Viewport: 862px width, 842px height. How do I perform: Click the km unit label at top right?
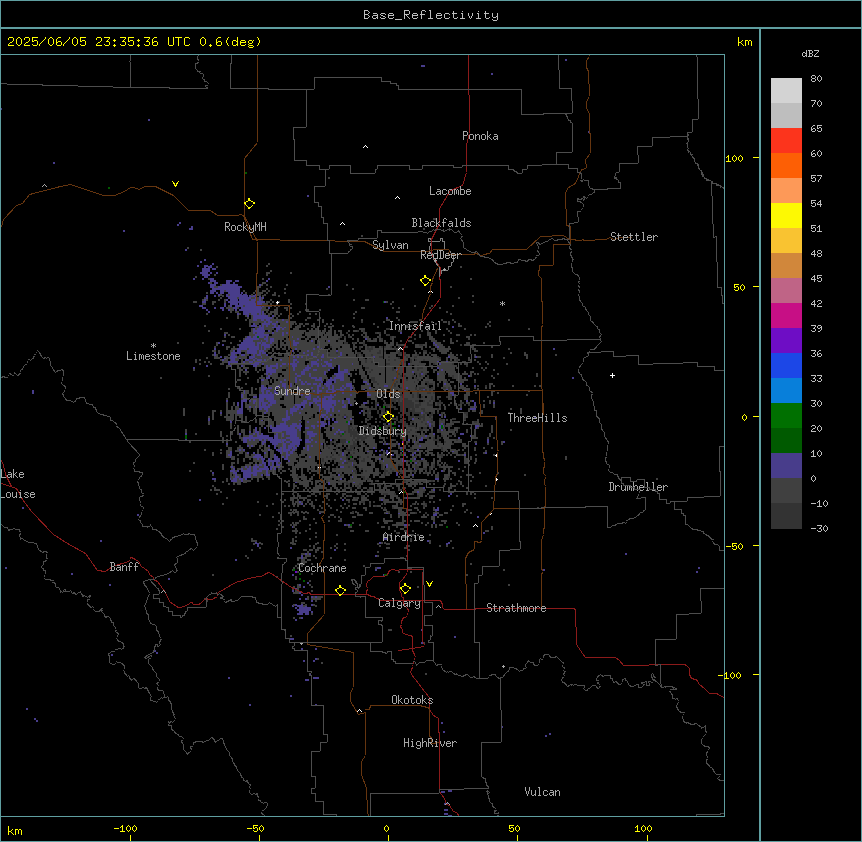pos(745,42)
